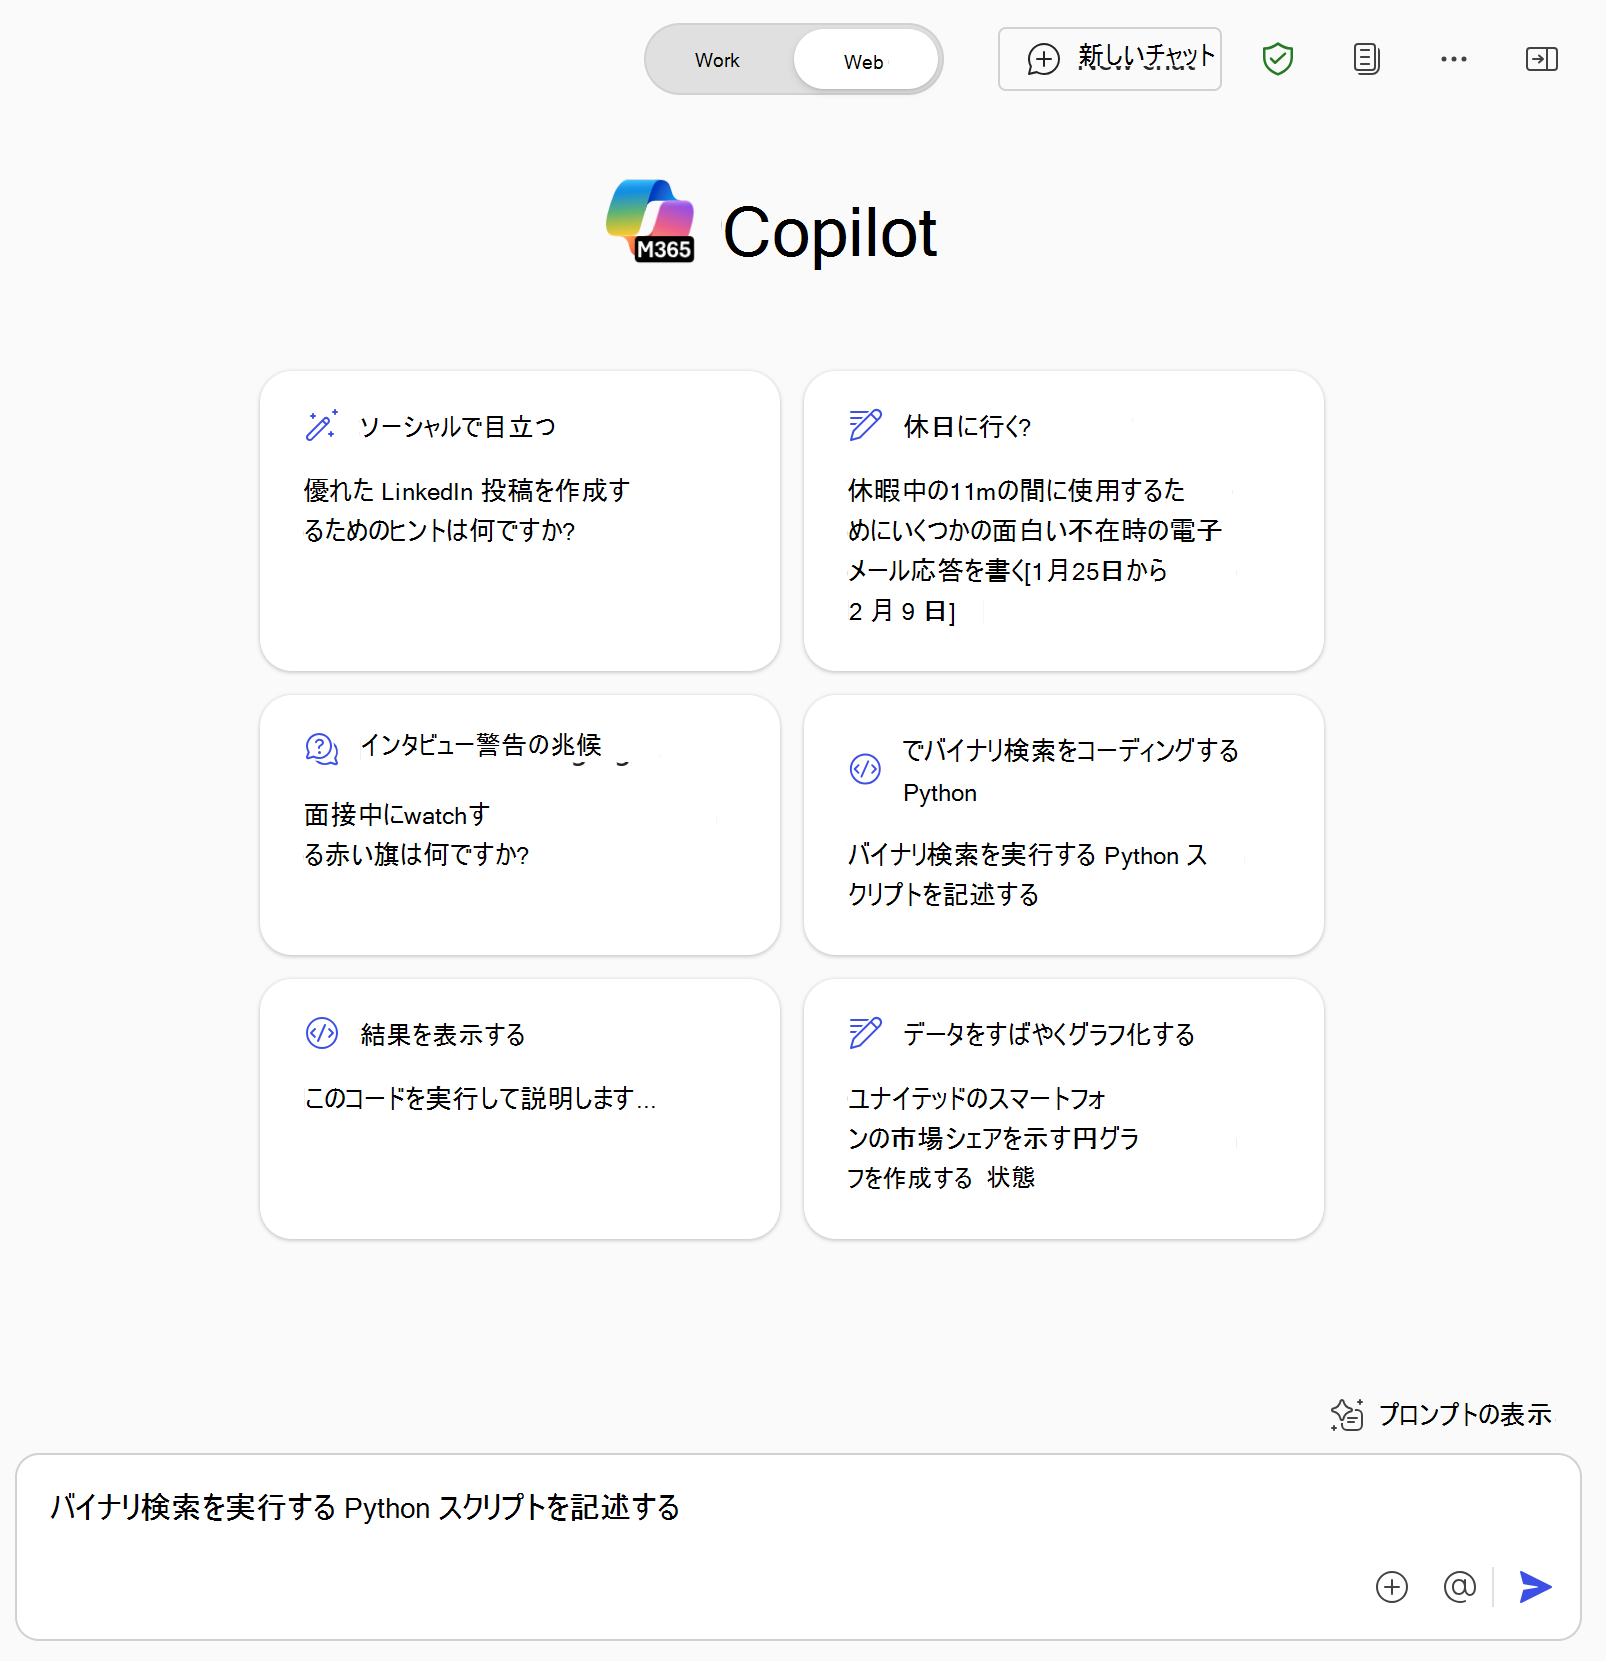
Task: Click code icon on 結果を表示する card
Action: (x=321, y=1033)
